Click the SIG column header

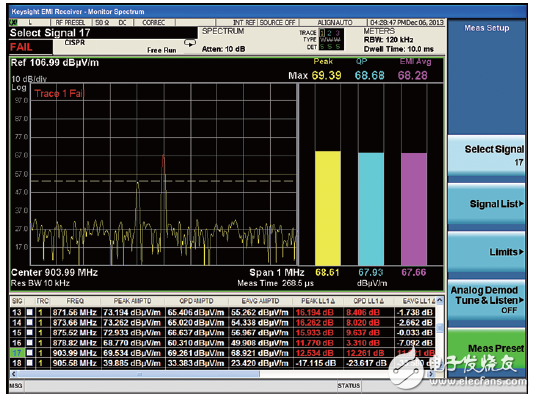[17, 301]
